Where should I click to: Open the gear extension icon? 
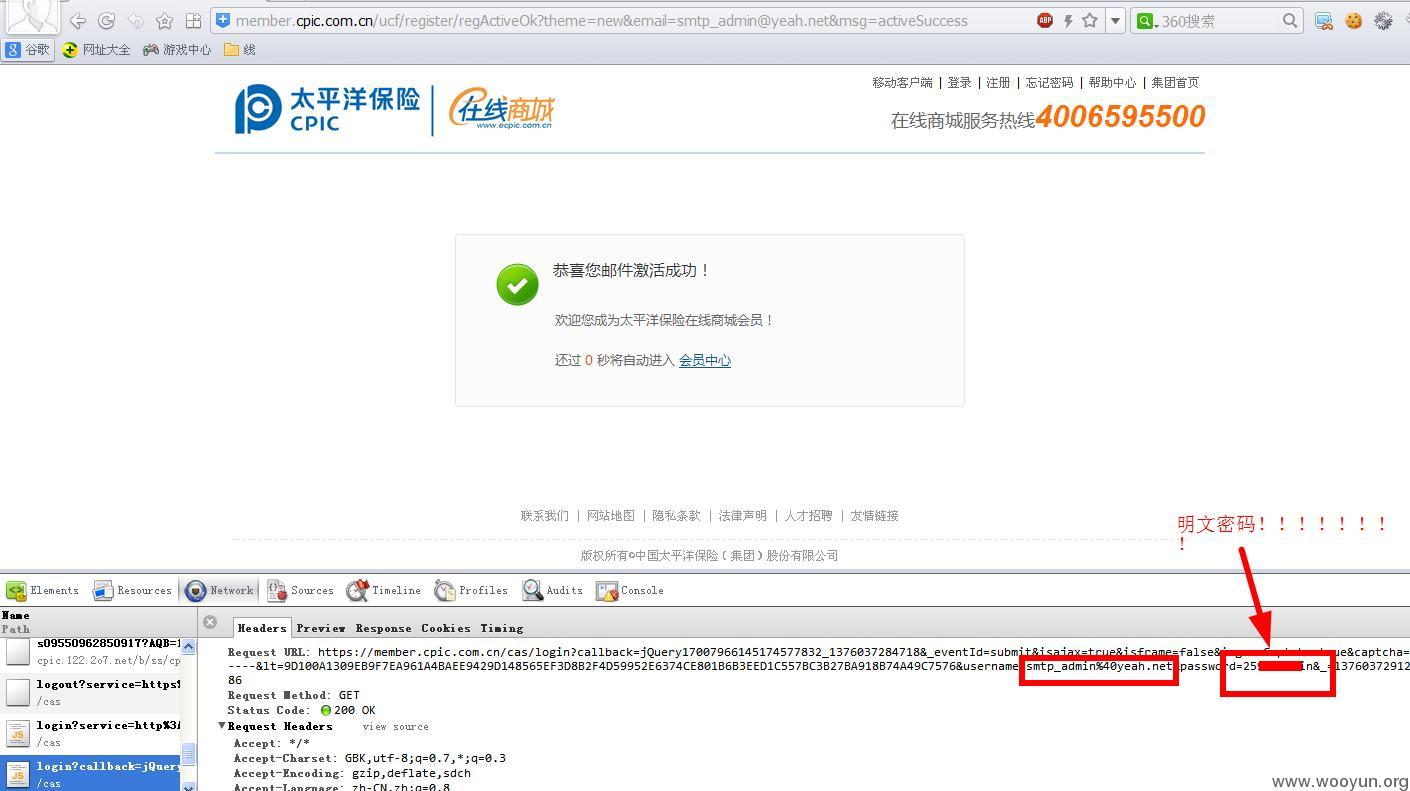click(x=1384, y=20)
